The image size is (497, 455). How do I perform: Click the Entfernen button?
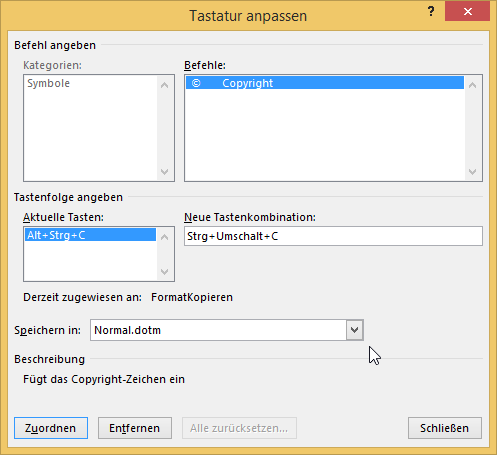click(135, 428)
